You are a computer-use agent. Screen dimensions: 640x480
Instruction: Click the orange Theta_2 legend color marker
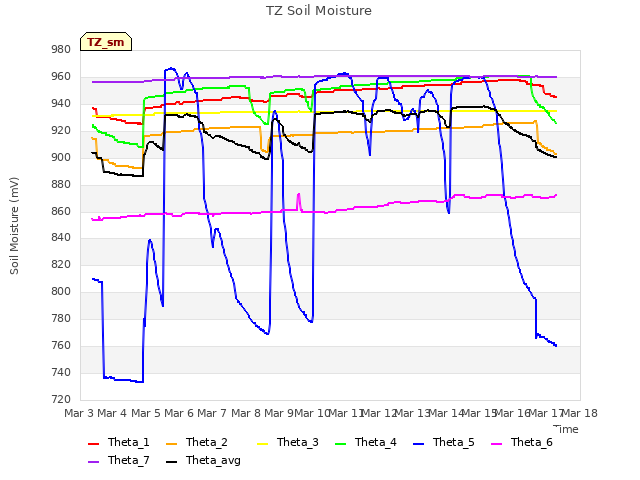point(171,444)
